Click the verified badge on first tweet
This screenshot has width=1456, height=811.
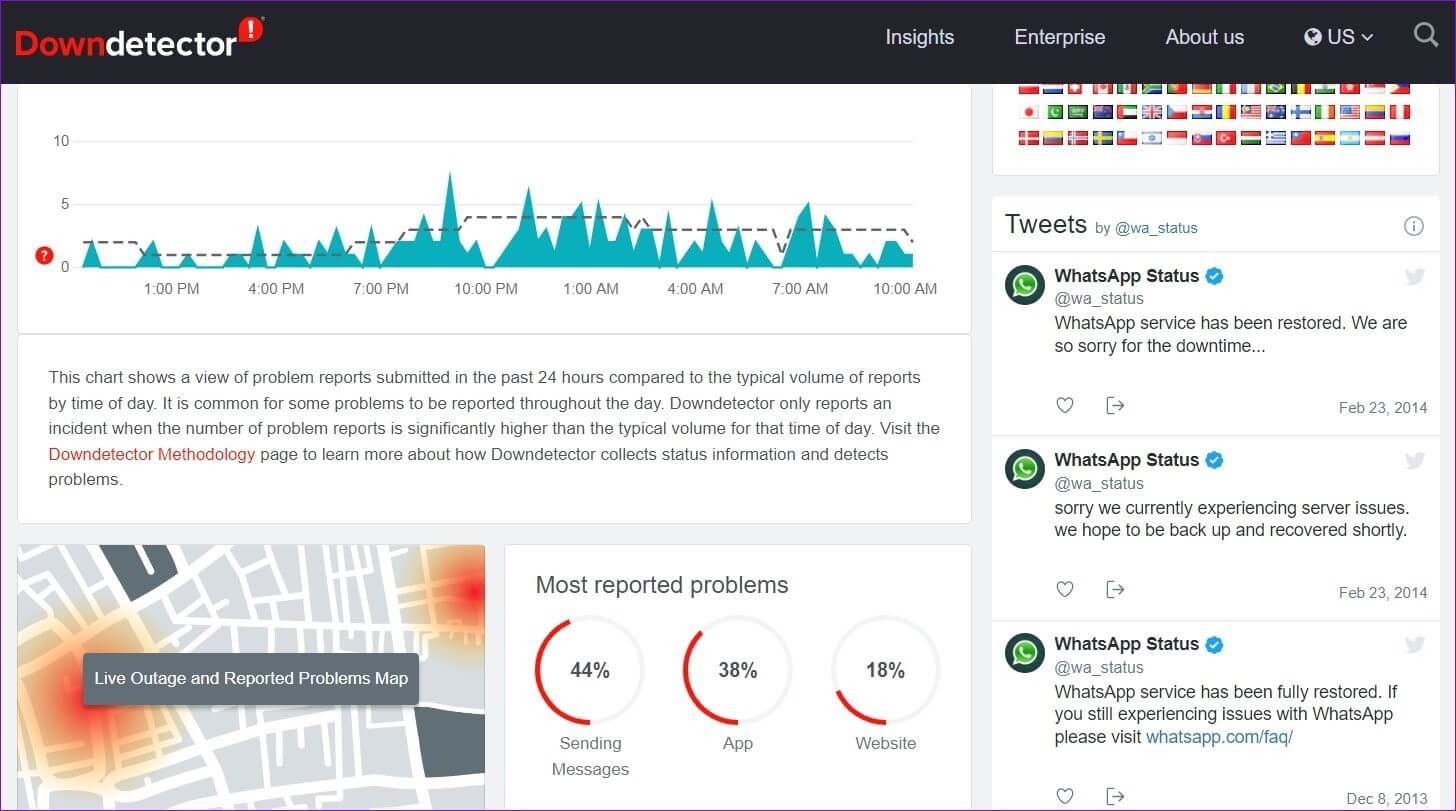[1214, 276]
